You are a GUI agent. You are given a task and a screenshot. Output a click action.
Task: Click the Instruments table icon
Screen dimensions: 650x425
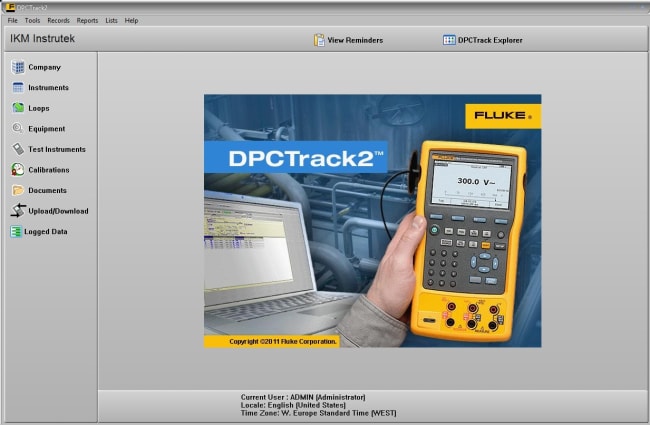pyautogui.click(x=18, y=87)
